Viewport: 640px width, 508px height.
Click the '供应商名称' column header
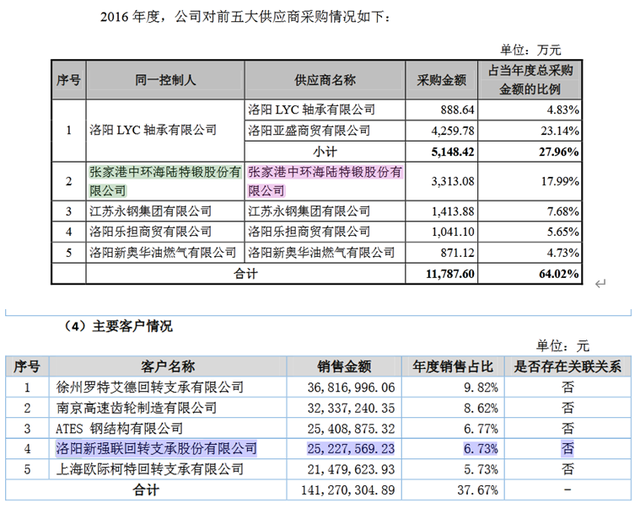[x=325, y=80]
